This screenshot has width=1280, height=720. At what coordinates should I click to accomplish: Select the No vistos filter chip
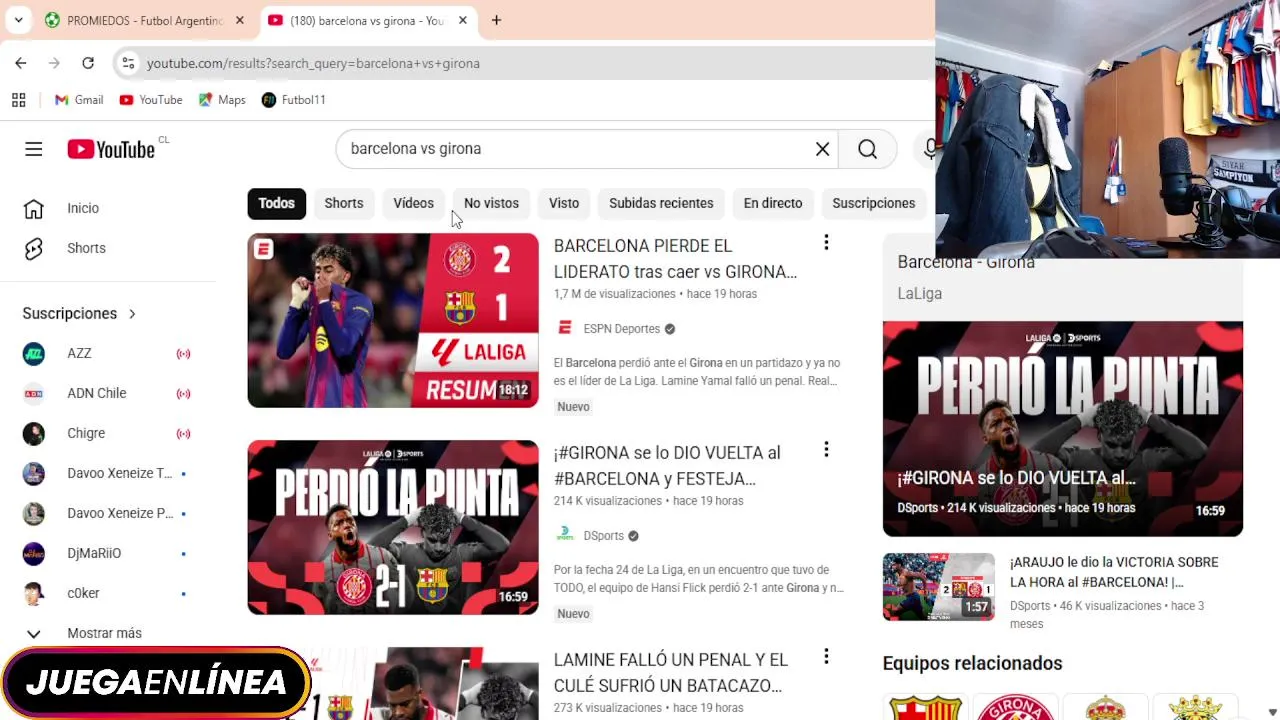point(491,203)
